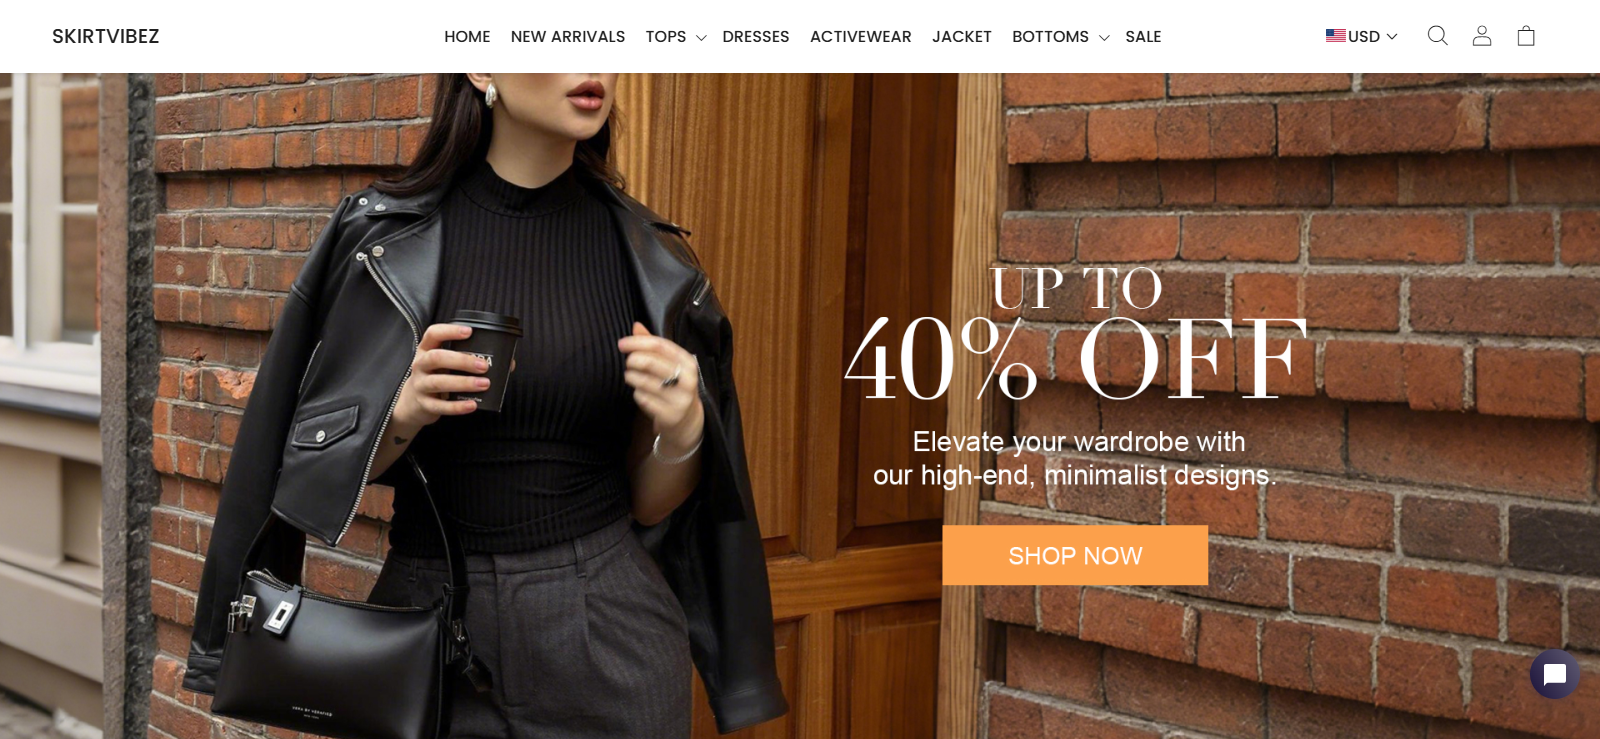The height and width of the screenshot is (739, 1600).
Task: Open the NEW ARRIVALS menu item
Action: click(x=568, y=36)
